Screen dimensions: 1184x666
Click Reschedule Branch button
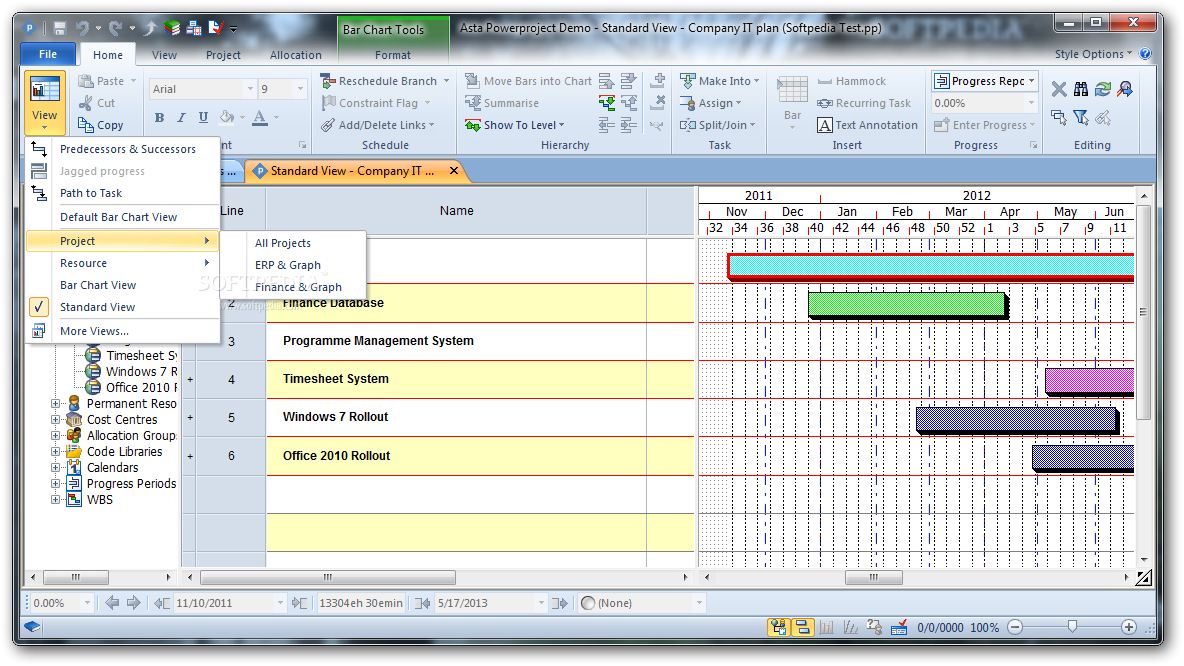[384, 81]
